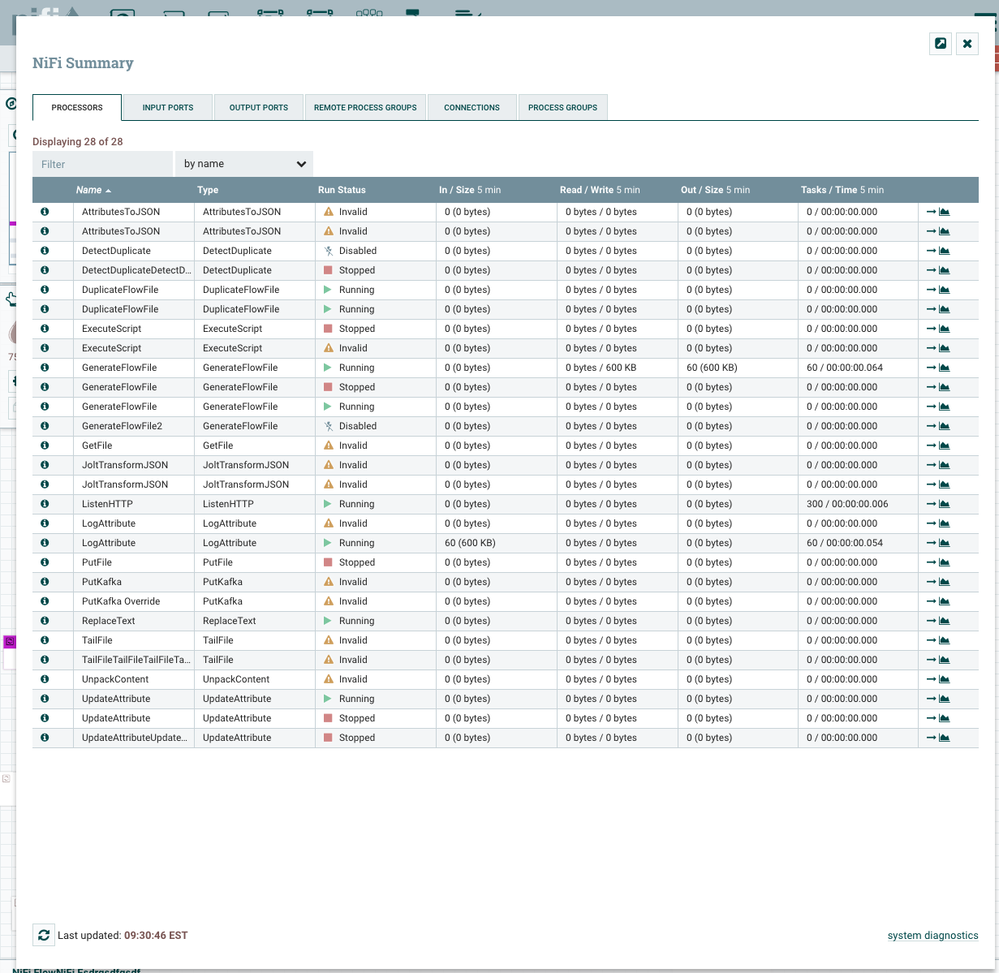Open status history chart for ListenHTTP
This screenshot has width=999, height=973.
pos(944,504)
